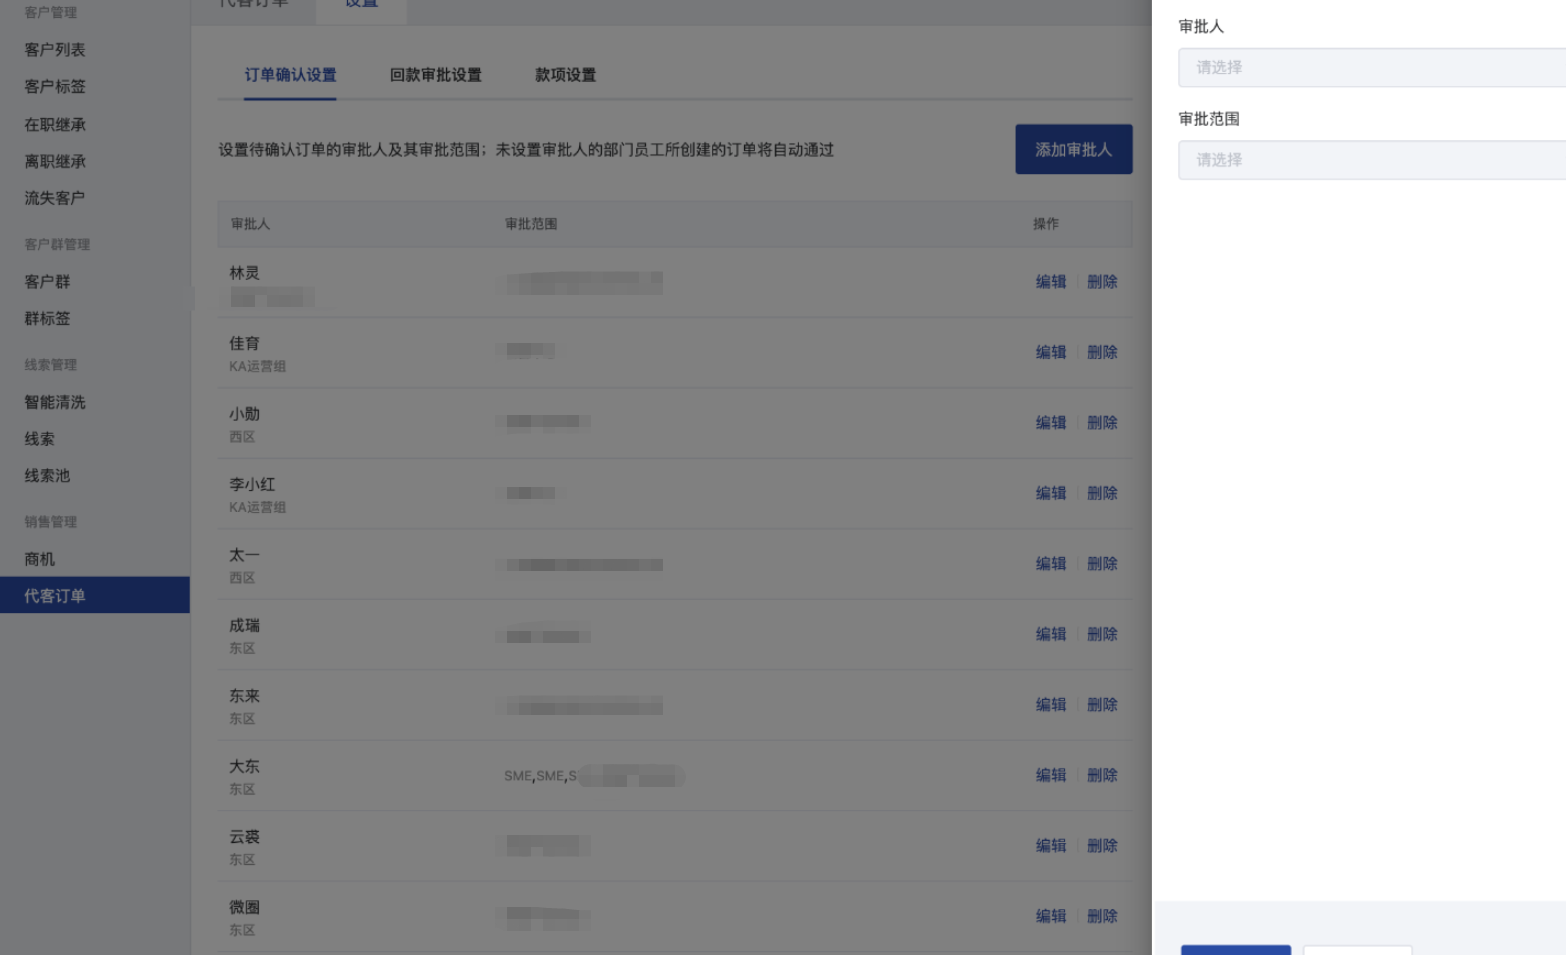1566x955 pixels.
Task: Click 删除 for approver 小勋
Action: tap(1102, 423)
